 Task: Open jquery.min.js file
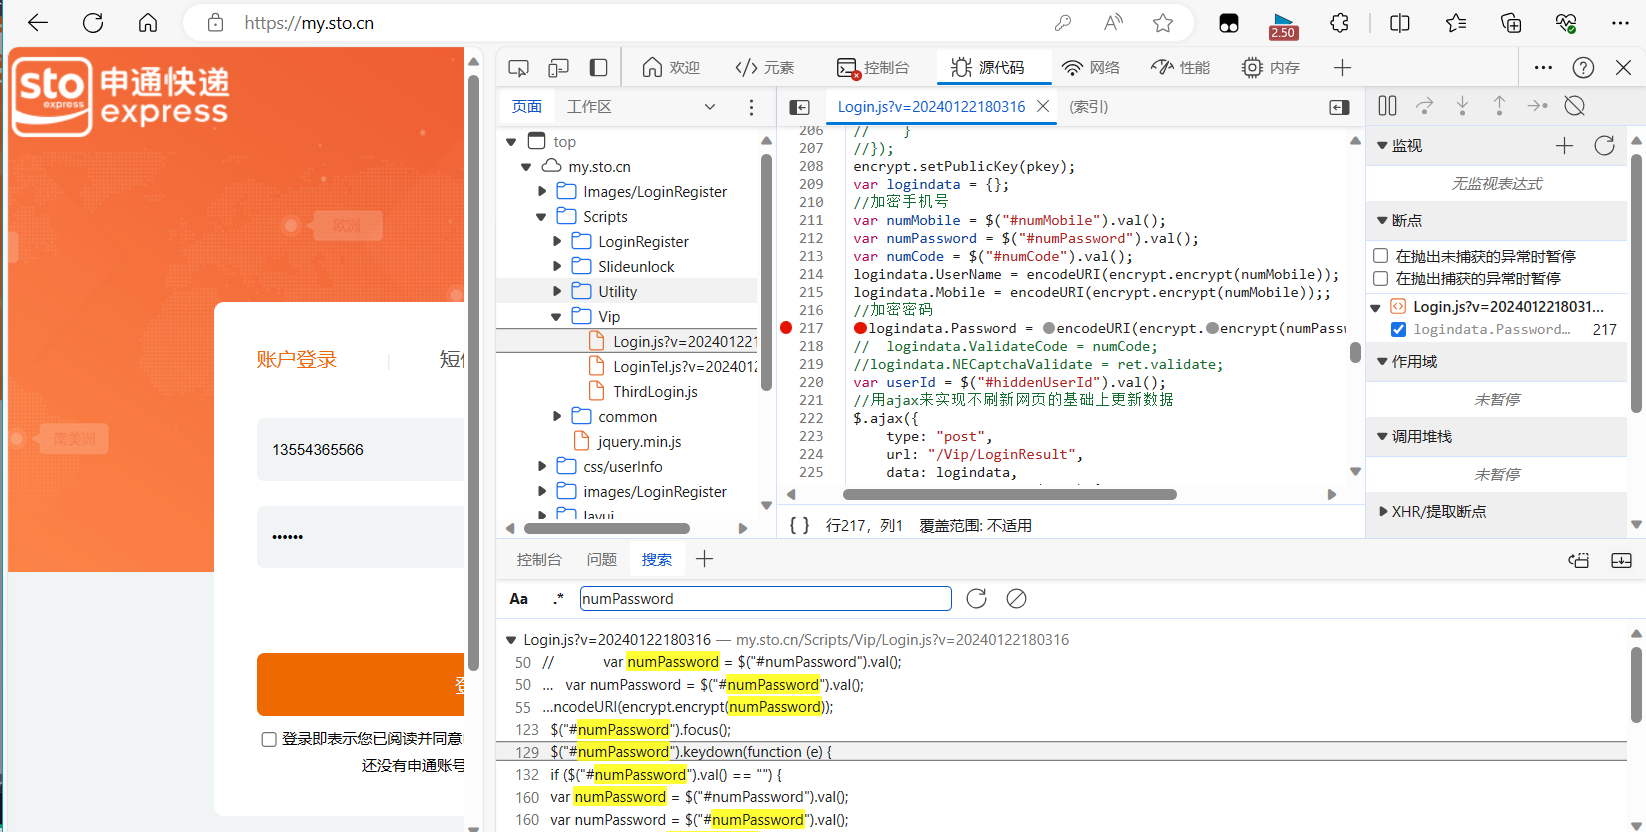click(639, 442)
